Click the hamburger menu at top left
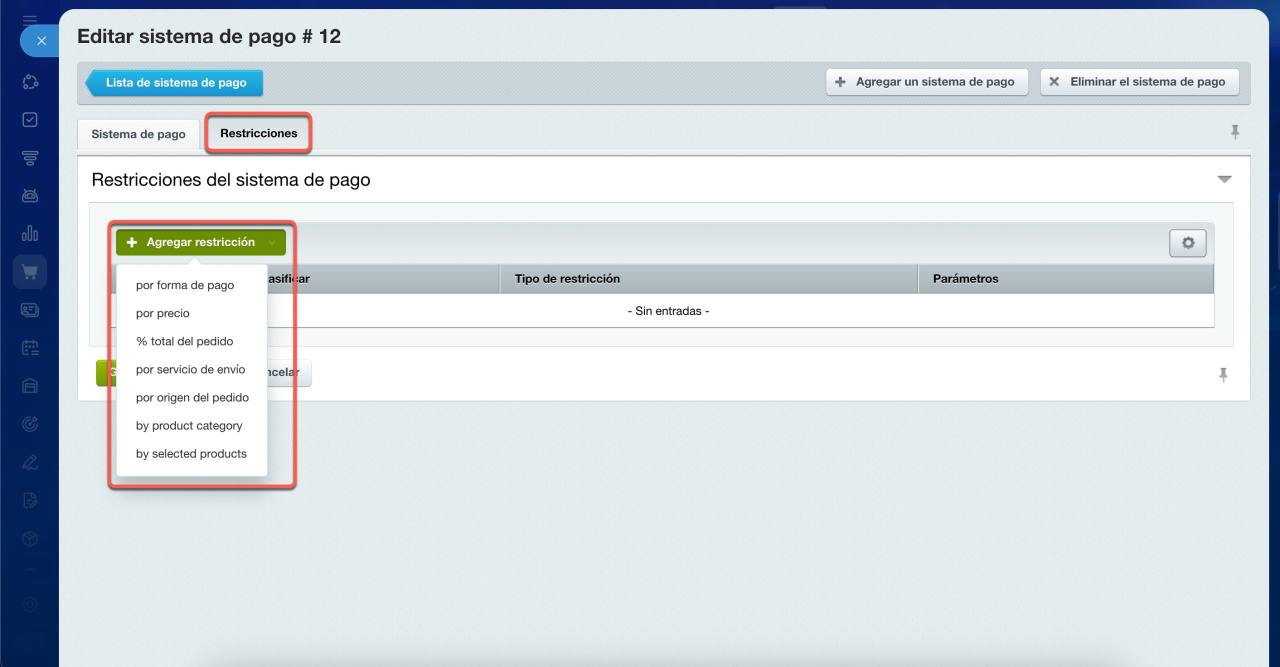This screenshot has height=667, width=1280. [30, 19]
